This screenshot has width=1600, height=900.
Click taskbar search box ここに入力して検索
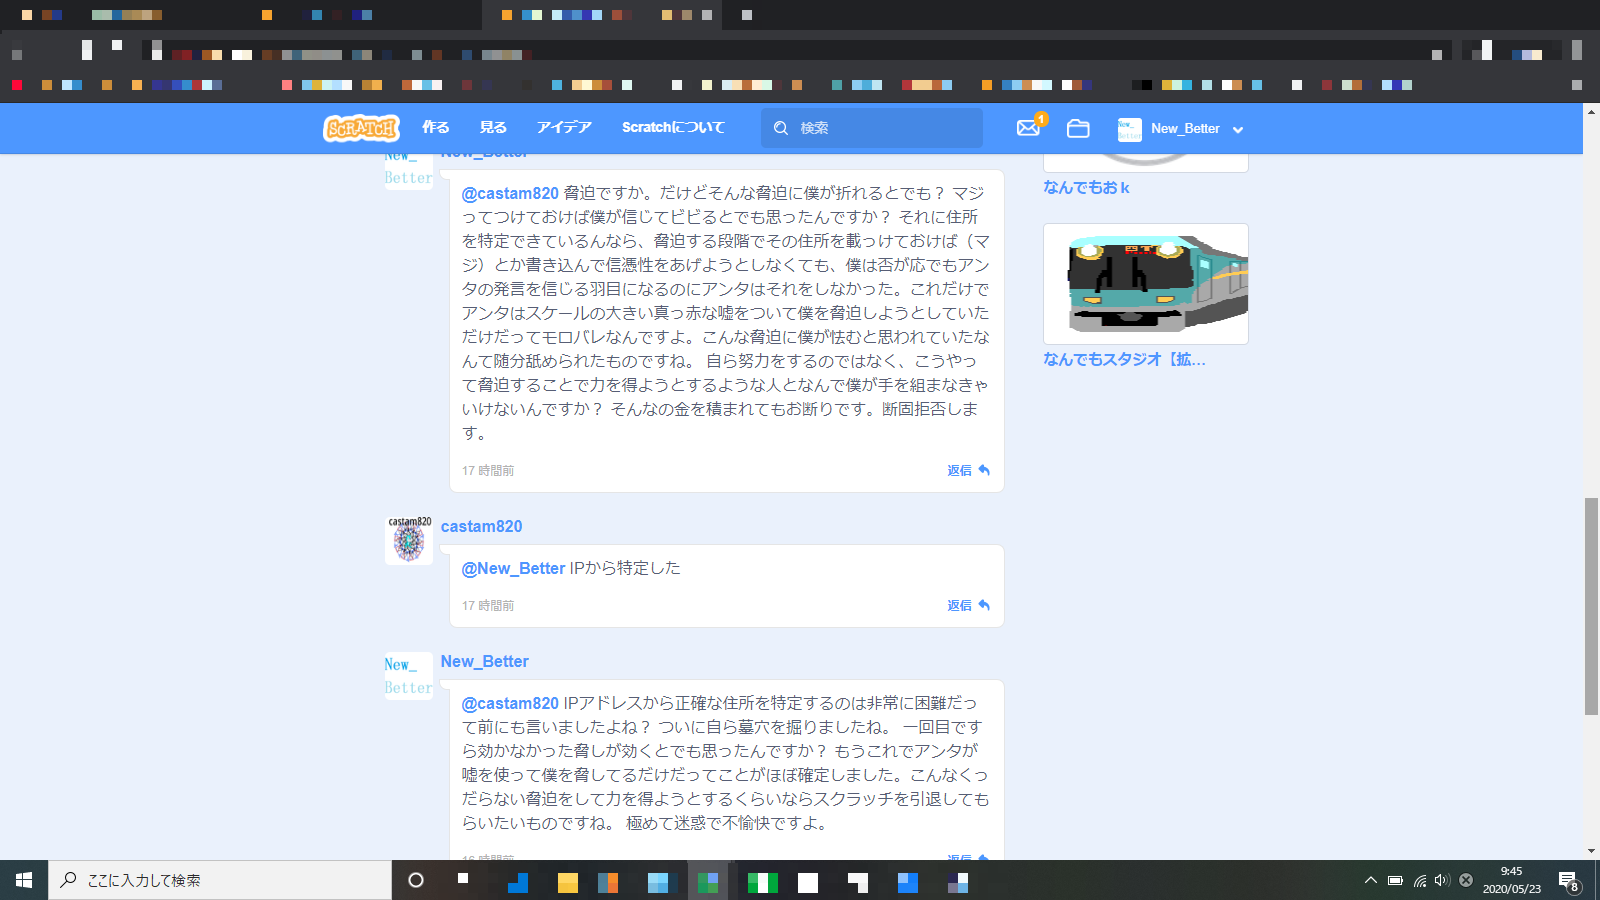pyautogui.click(x=220, y=880)
